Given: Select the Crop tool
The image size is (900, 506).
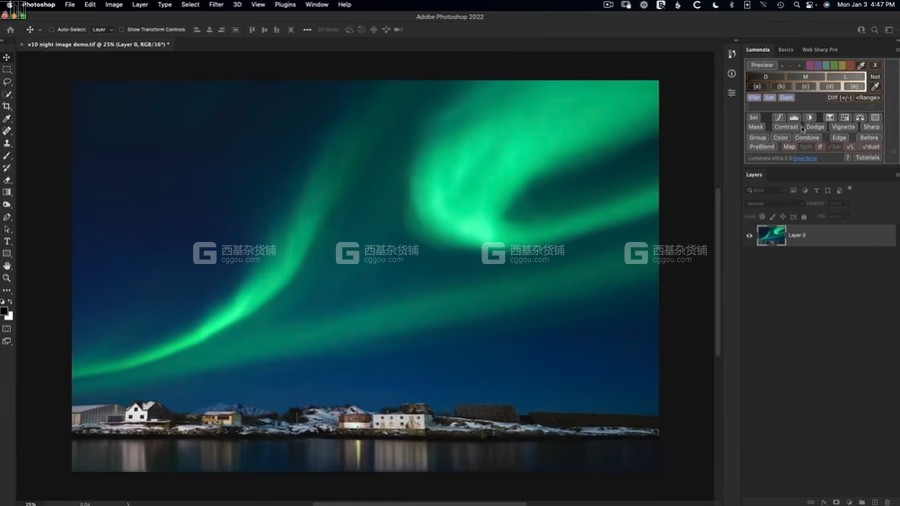Looking at the screenshot, I should pos(7,106).
